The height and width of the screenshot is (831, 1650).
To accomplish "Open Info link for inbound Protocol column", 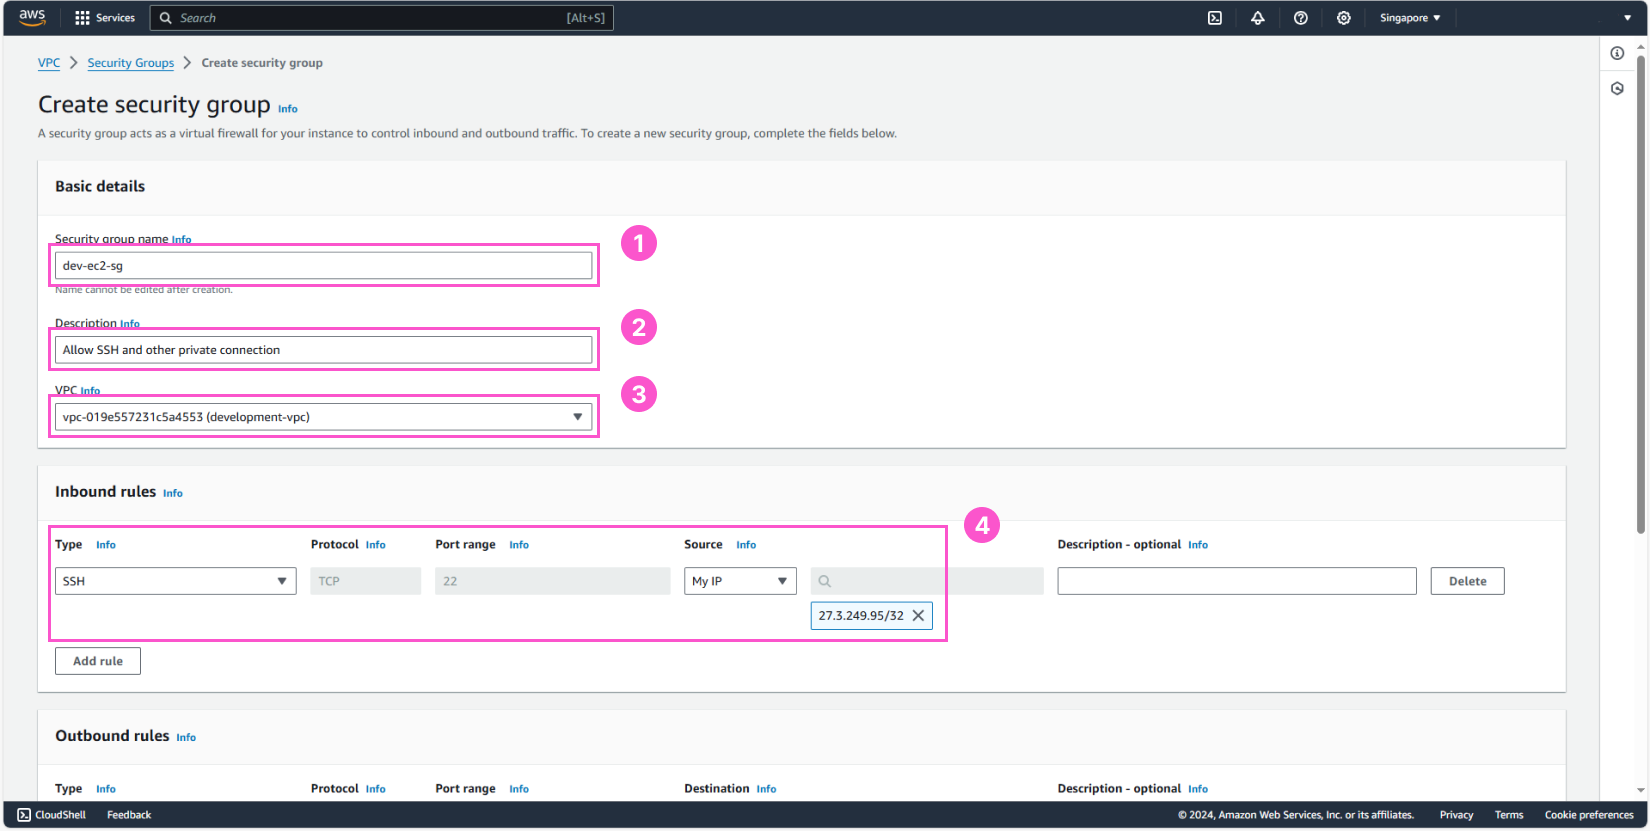I will coord(375,545).
